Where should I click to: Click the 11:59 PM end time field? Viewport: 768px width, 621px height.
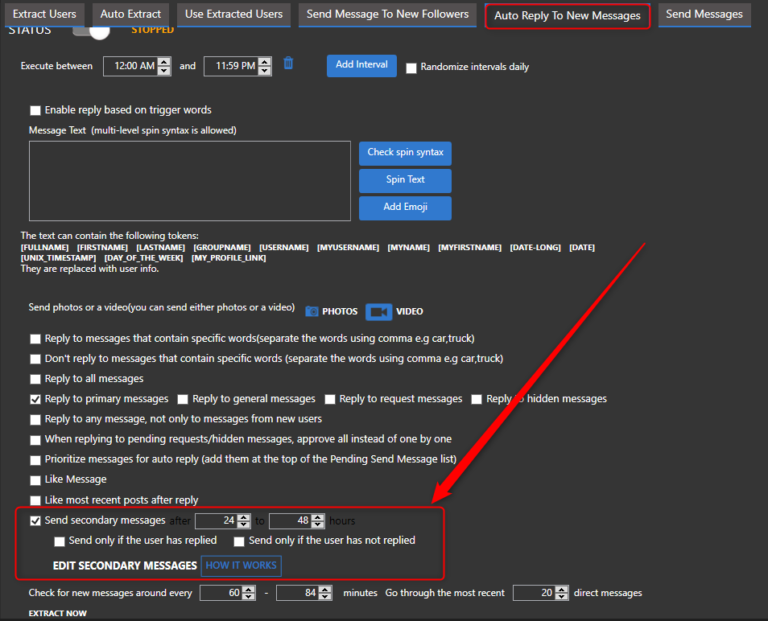coord(232,66)
